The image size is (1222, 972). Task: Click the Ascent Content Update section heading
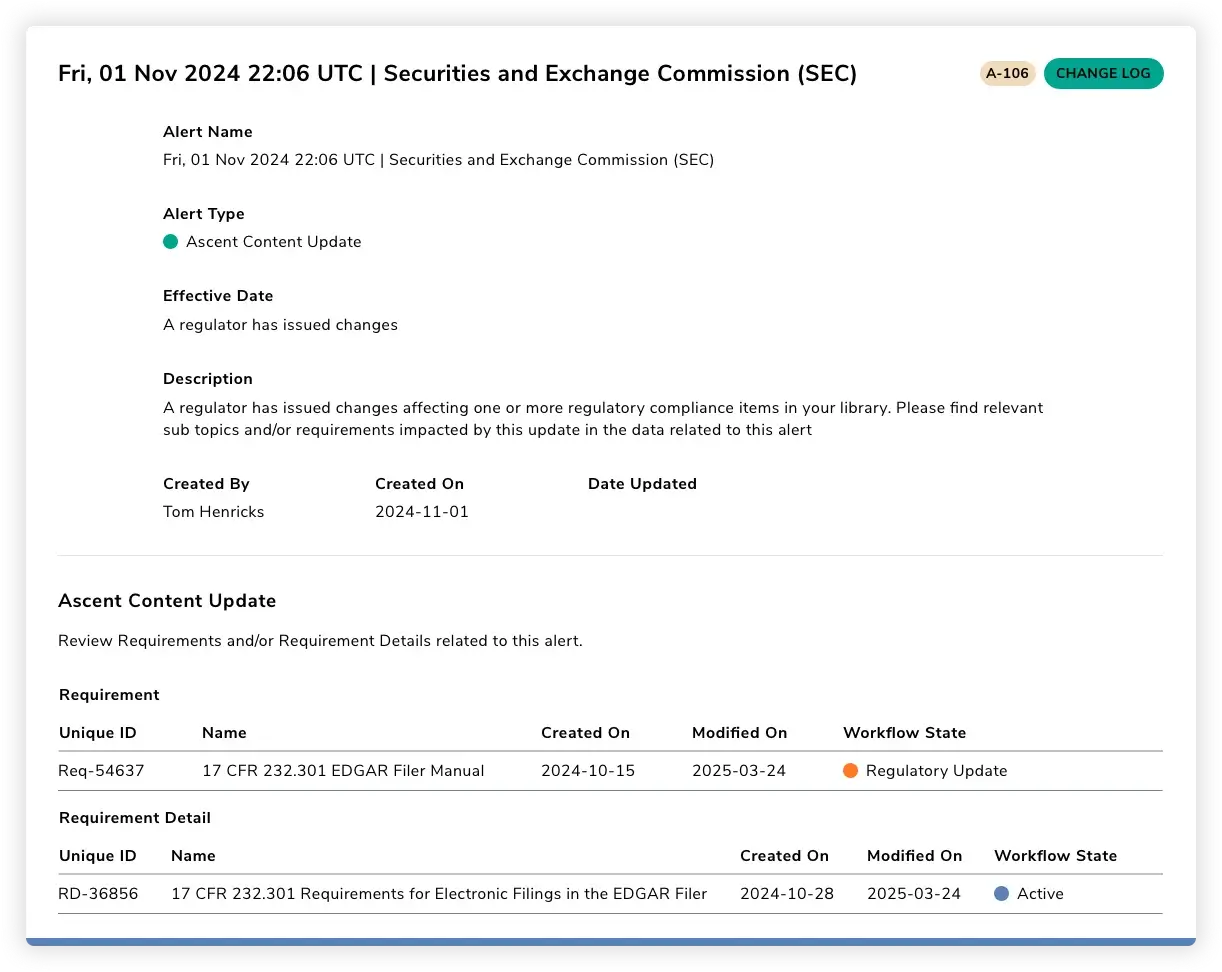167,601
